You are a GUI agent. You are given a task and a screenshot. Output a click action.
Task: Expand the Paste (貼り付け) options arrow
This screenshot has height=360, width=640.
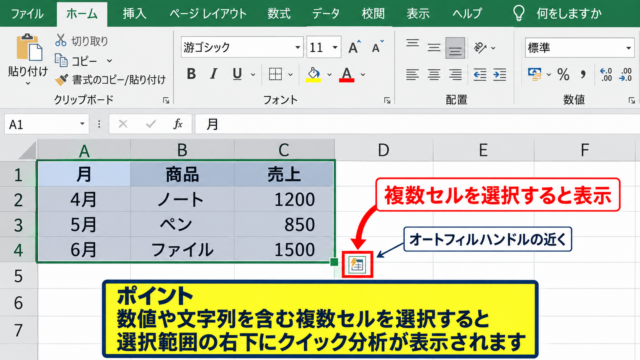click(28, 84)
